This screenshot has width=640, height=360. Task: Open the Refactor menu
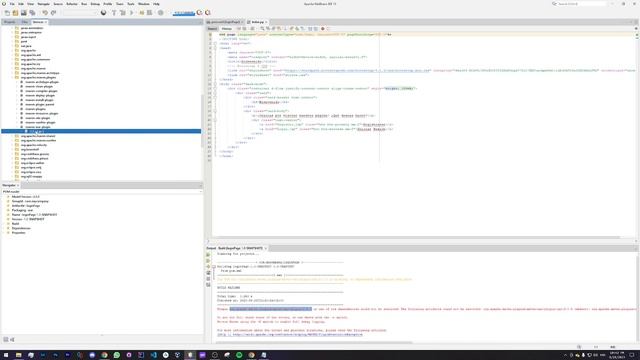tap(72, 4)
